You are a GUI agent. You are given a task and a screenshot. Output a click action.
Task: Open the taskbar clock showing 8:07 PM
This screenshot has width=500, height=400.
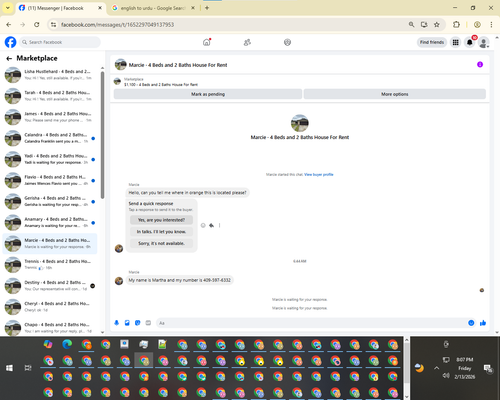[x=465, y=368]
